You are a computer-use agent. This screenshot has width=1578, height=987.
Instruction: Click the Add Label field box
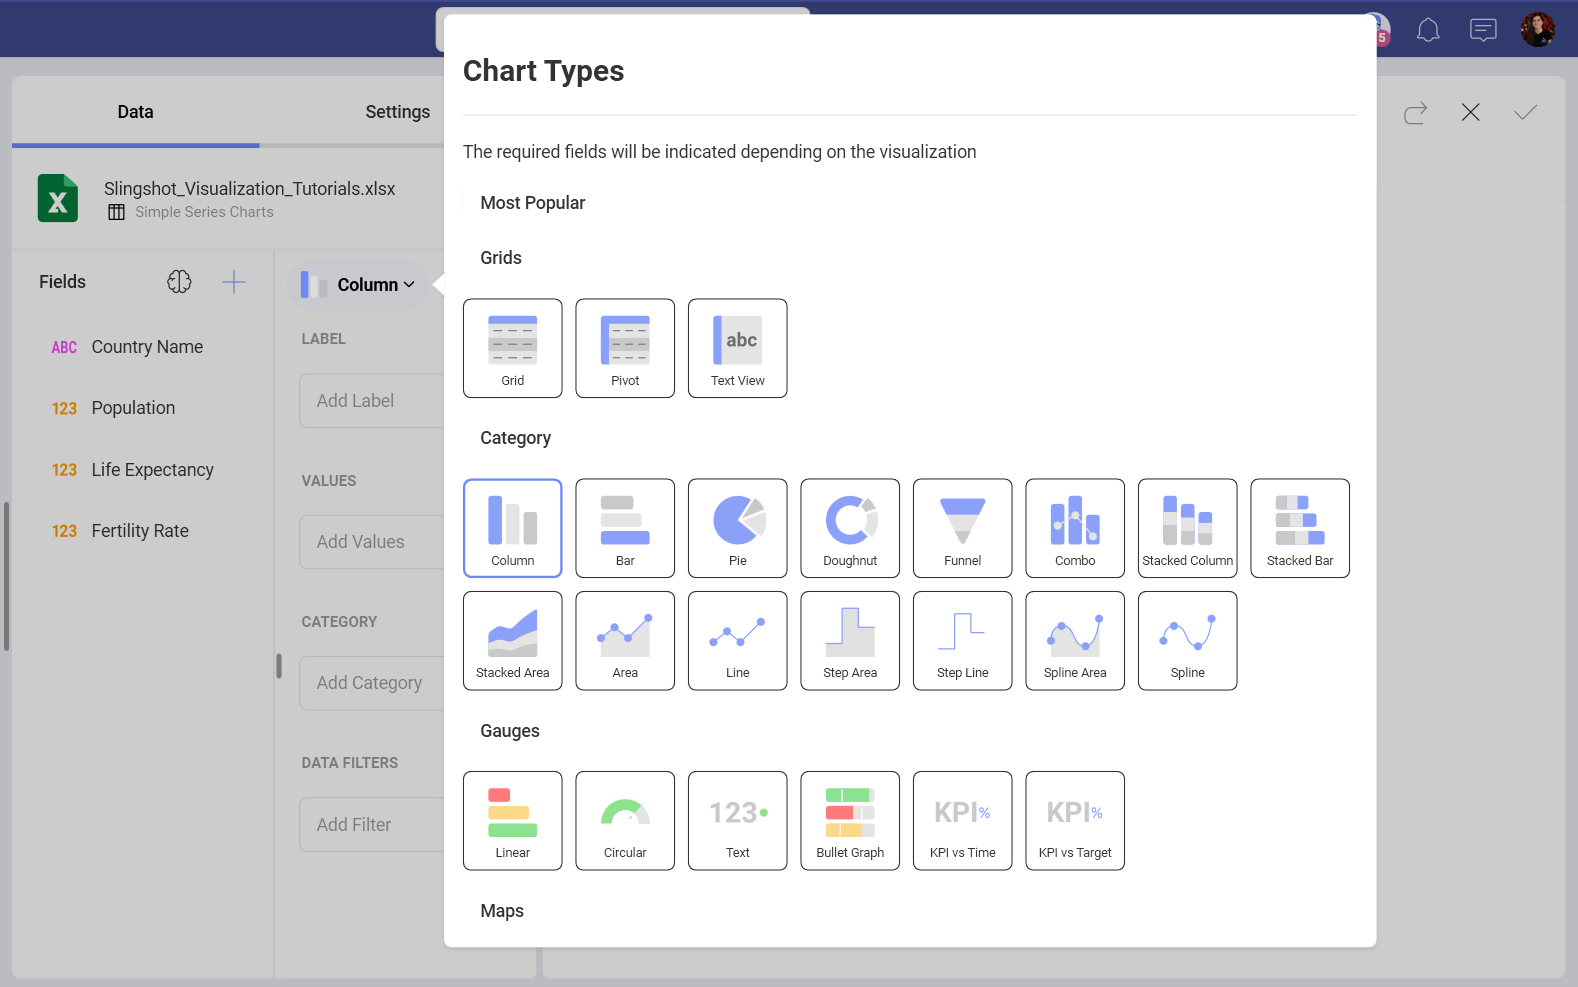tap(372, 401)
